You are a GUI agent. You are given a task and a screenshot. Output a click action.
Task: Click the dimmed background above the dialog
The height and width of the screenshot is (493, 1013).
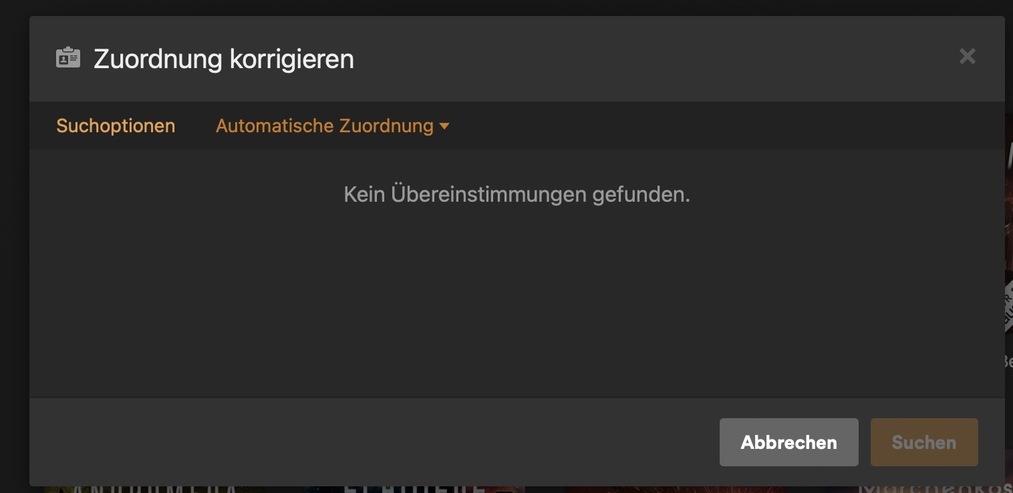(506, 8)
